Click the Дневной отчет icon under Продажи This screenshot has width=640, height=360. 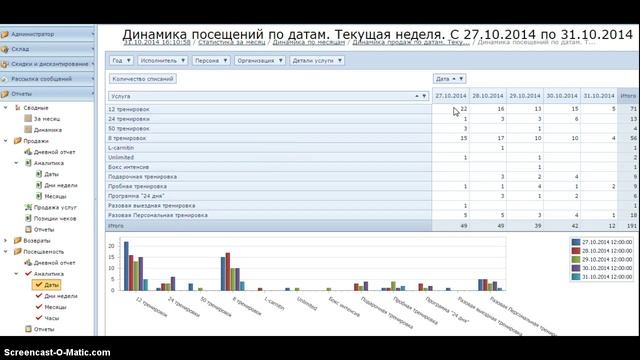click(28, 152)
